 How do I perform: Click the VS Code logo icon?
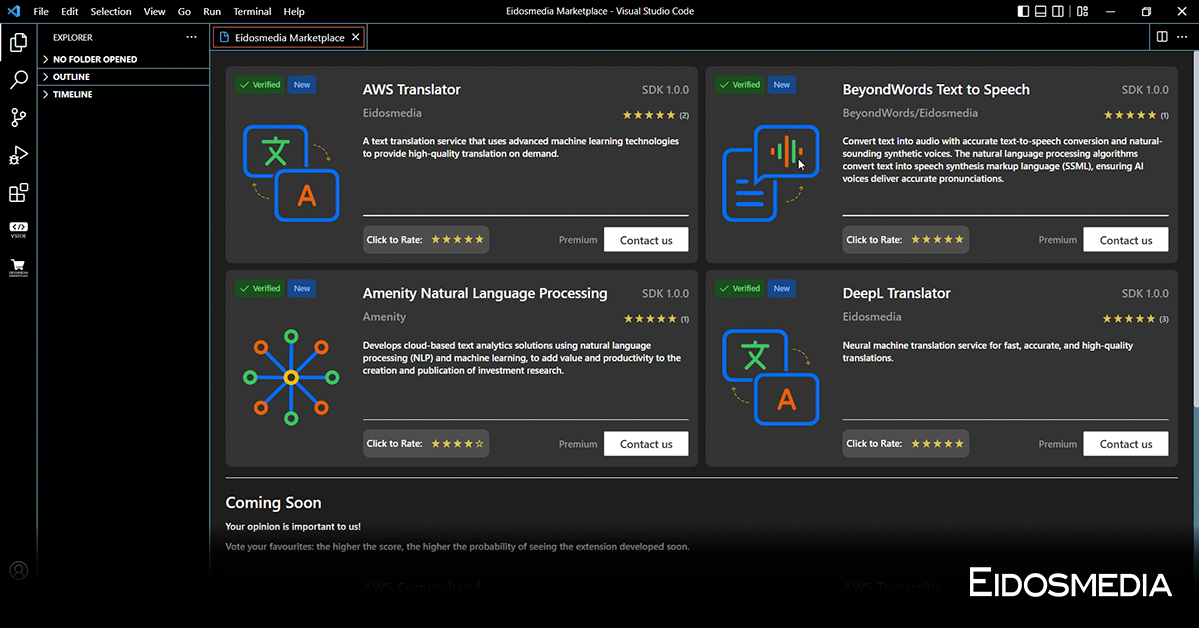[14, 11]
